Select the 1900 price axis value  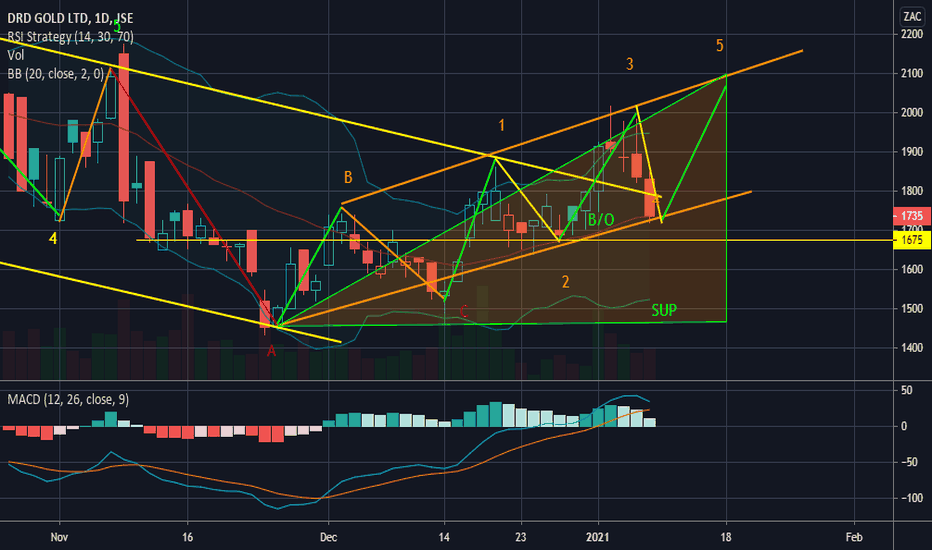(x=912, y=152)
